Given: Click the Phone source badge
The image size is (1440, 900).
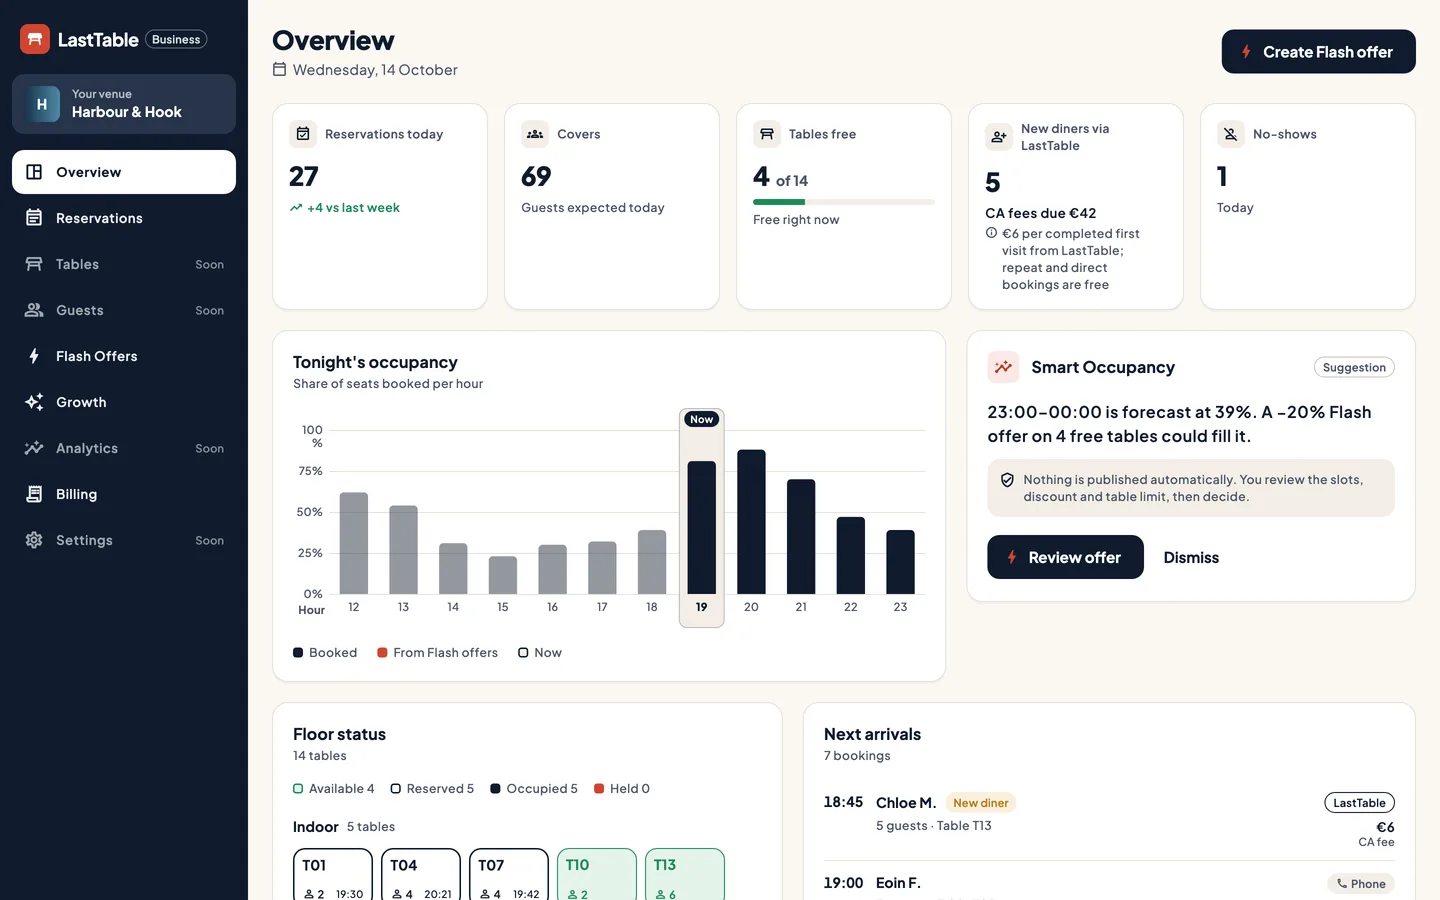Looking at the screenshot, I should coord(1361,884).
